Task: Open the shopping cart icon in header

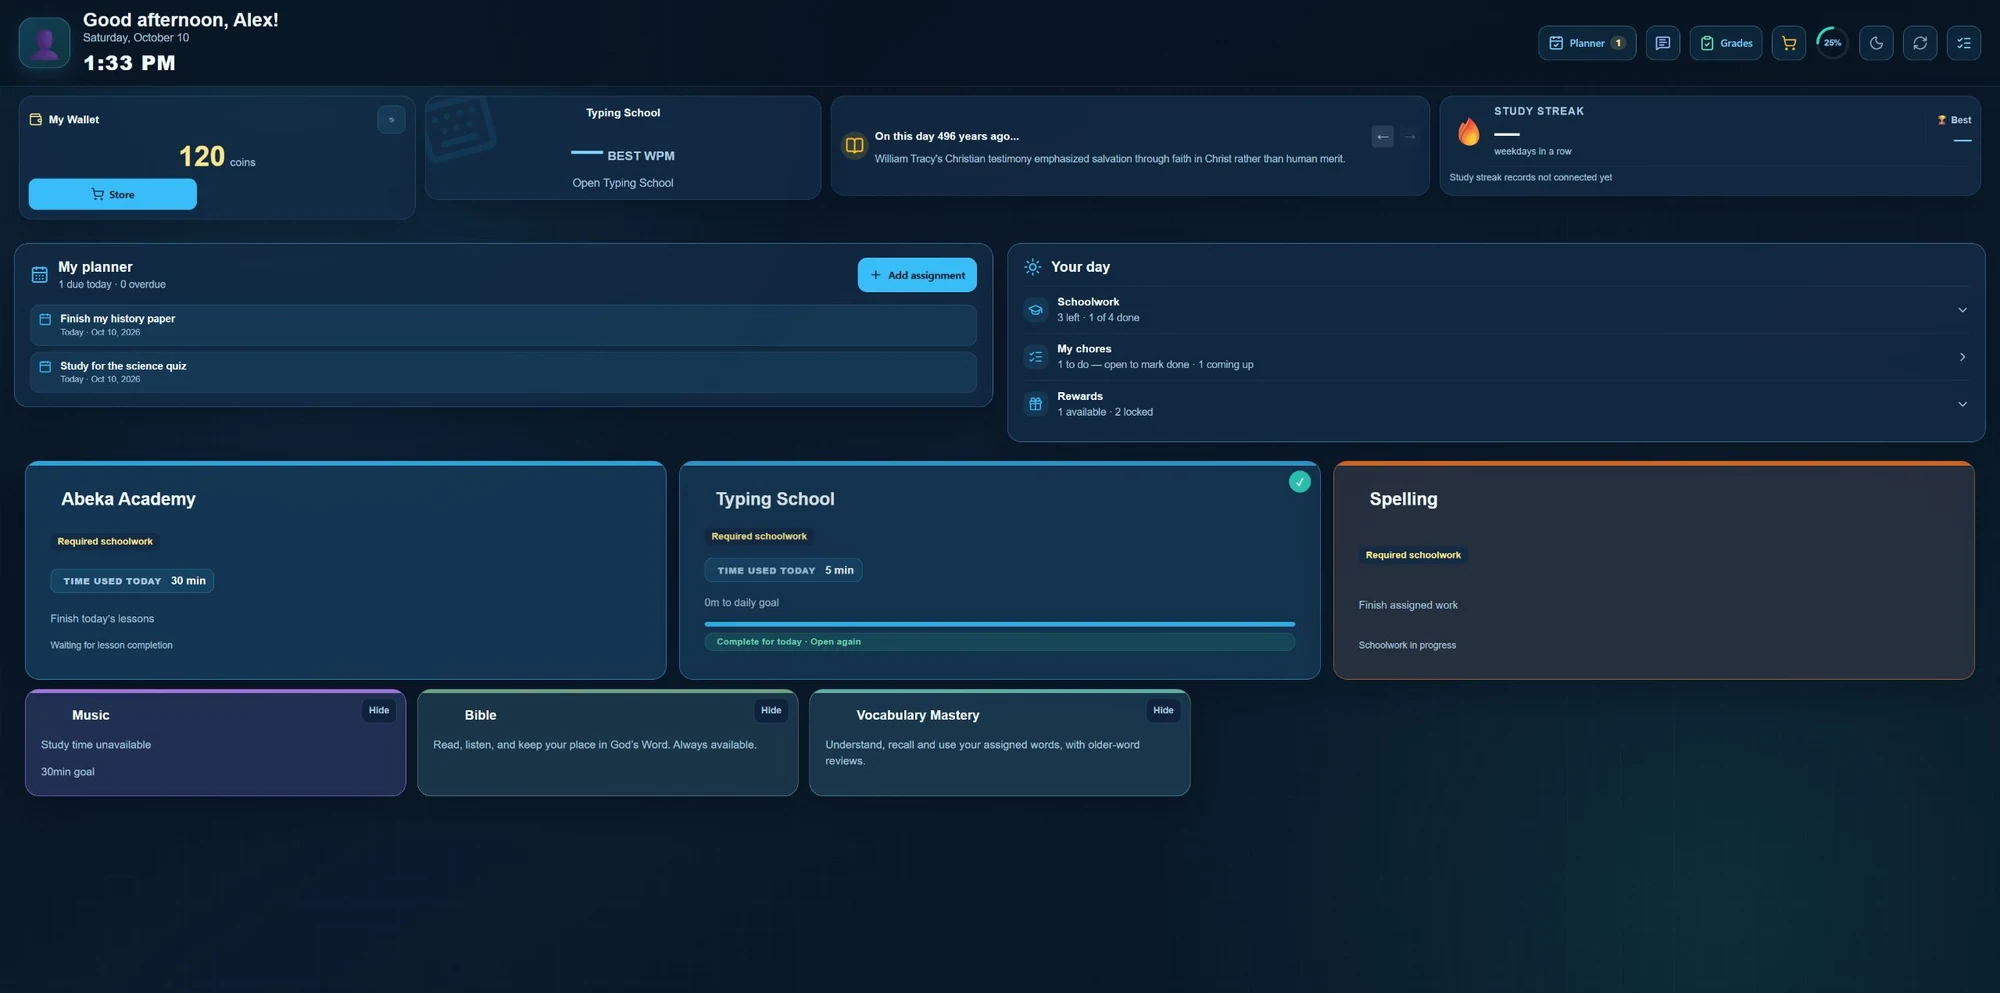Action: (1789, 43)
